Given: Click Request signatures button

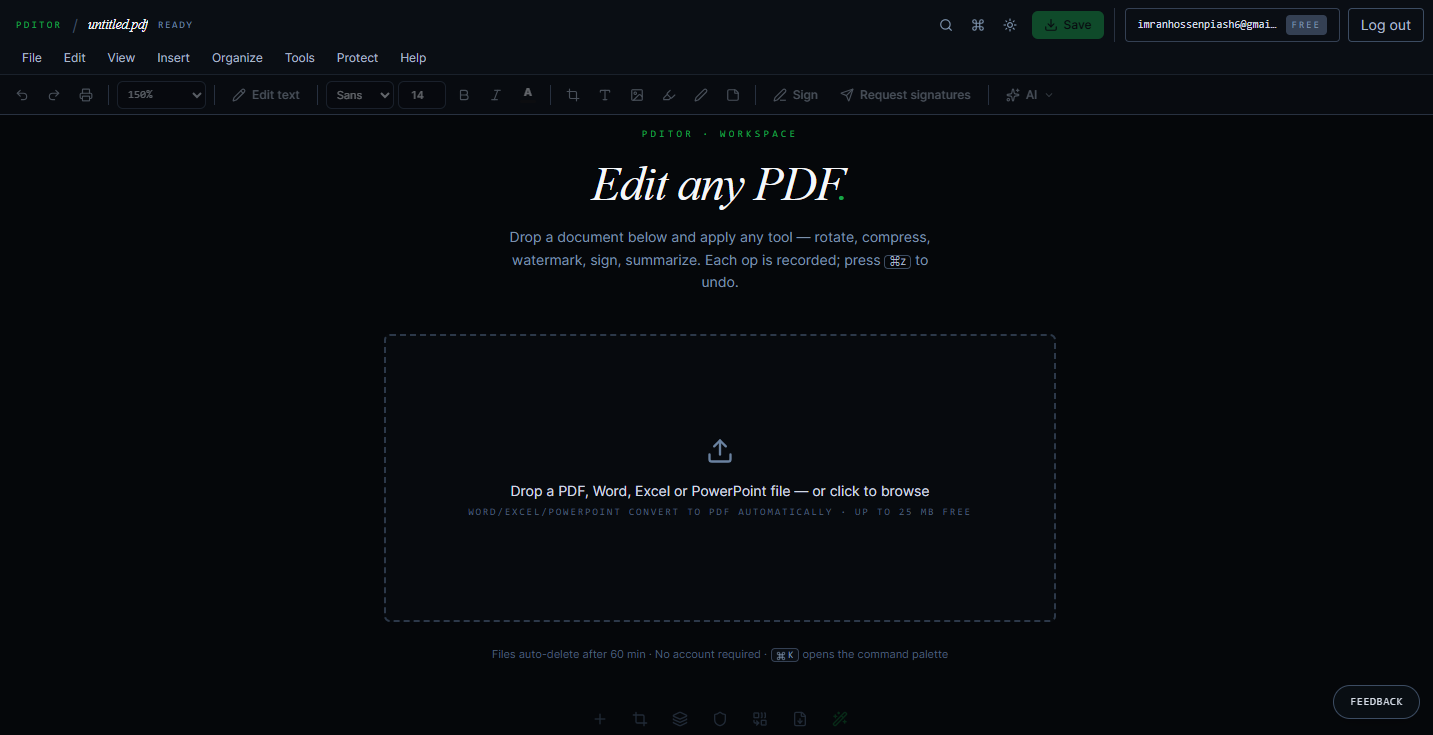Looking at the screenshot, I should [x=905, y=95].
